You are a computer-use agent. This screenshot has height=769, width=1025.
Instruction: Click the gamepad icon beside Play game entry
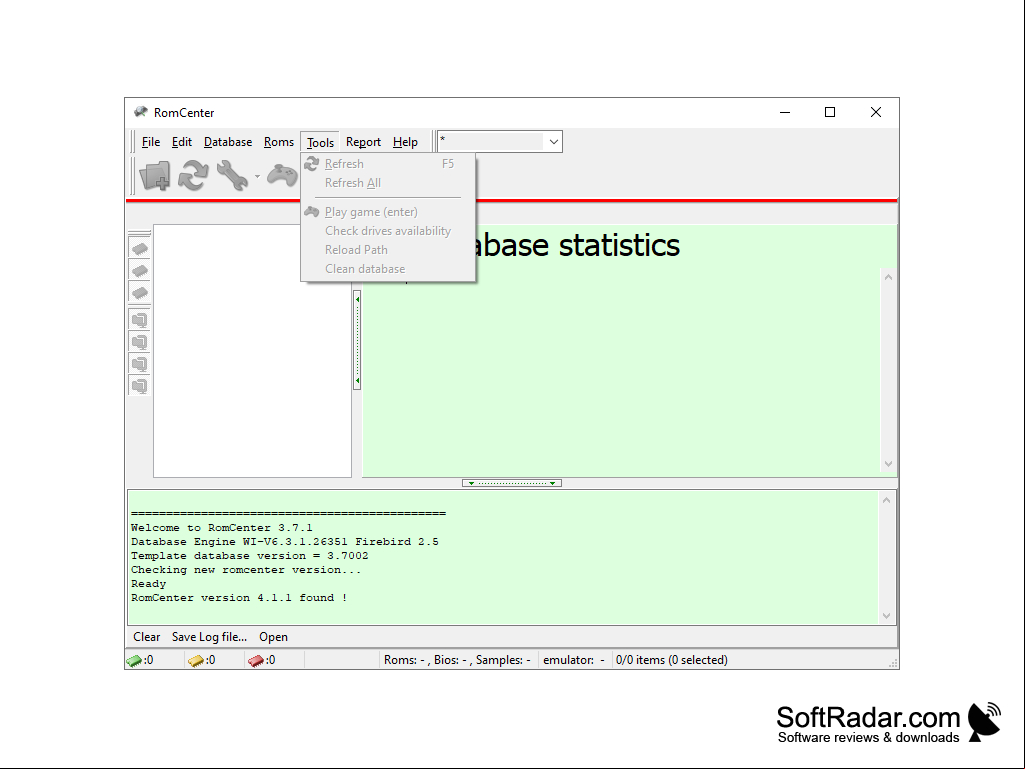pyautogui.click(x=312, y=211)
